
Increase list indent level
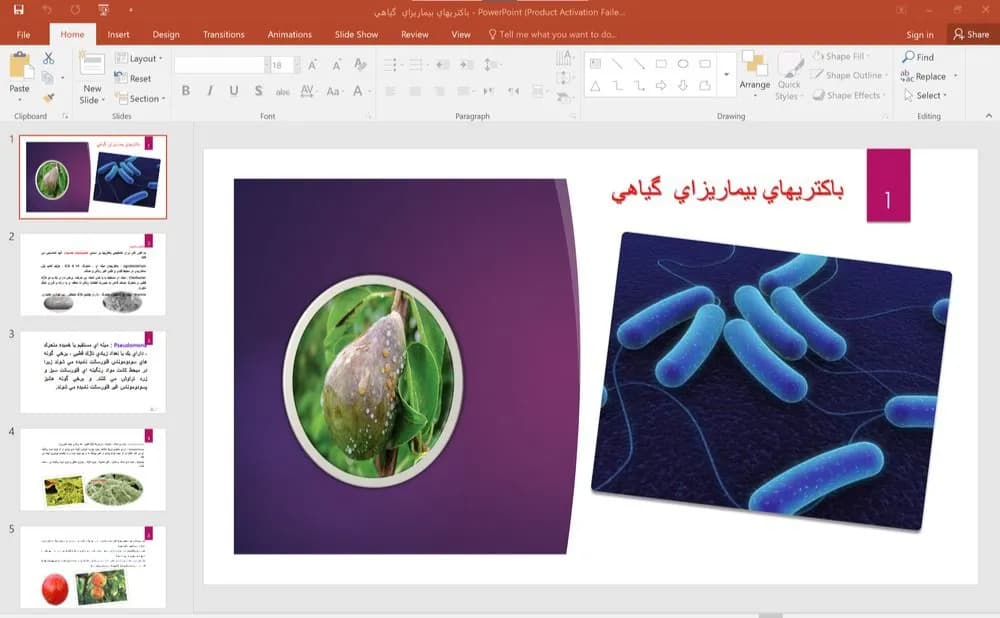point(467,64)
